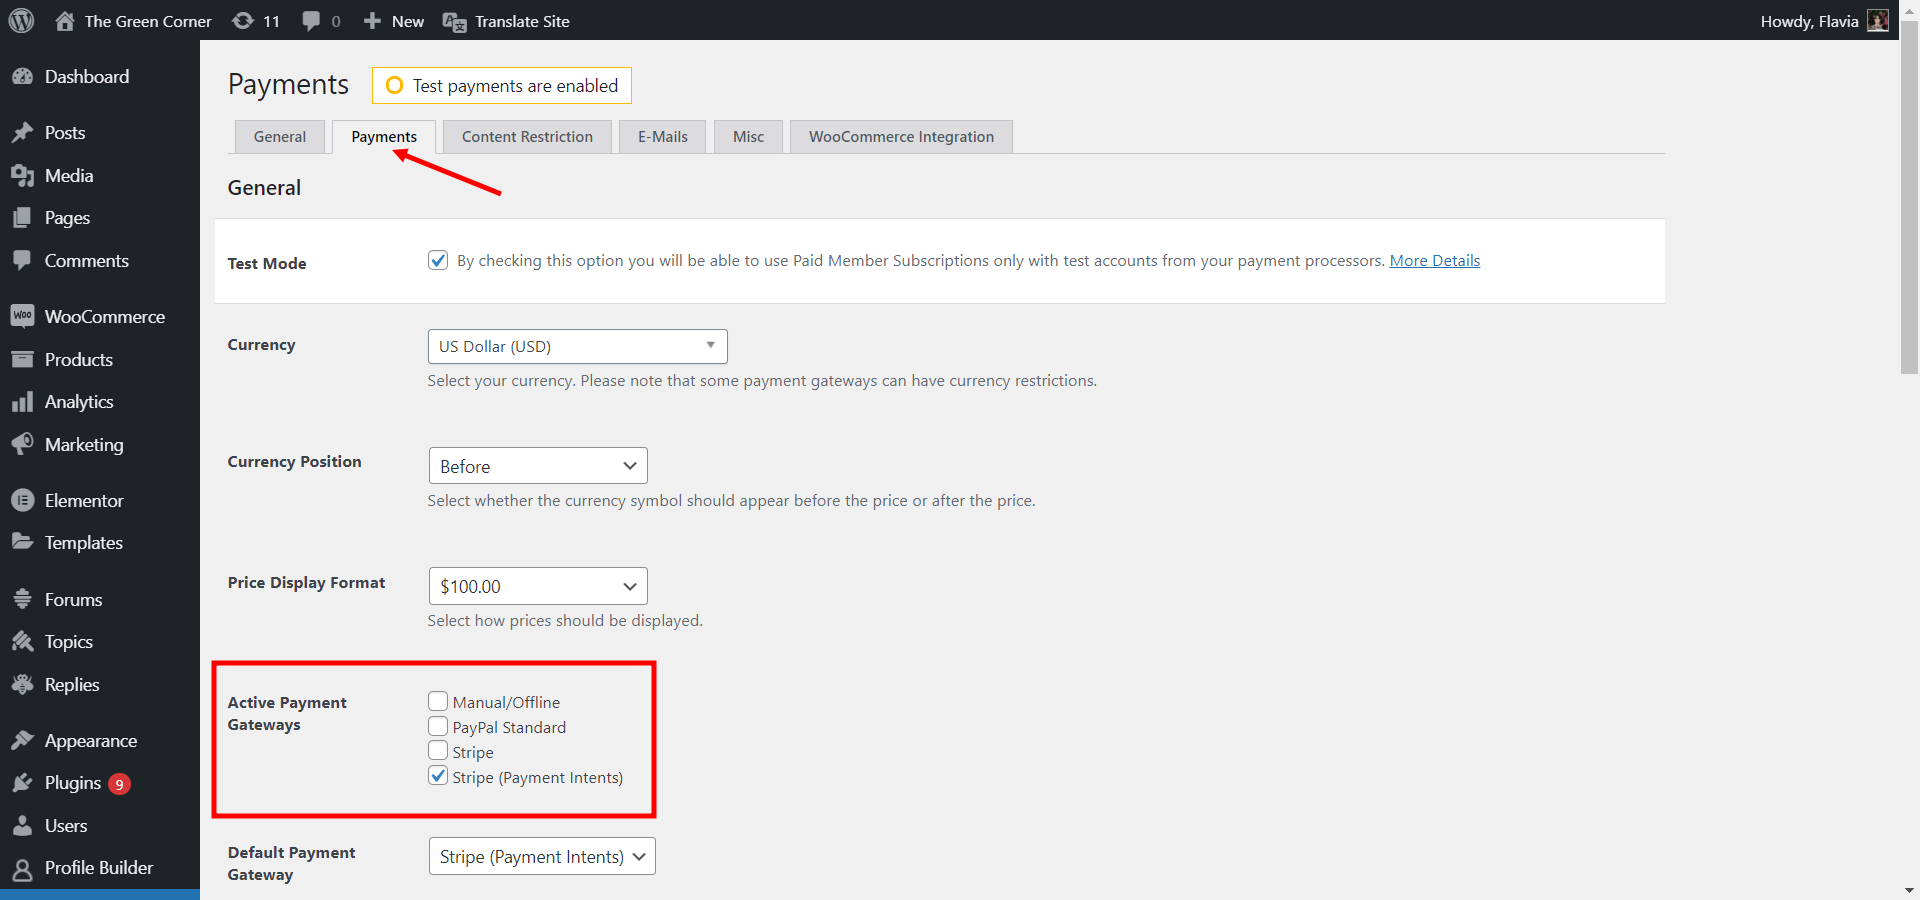Click the Elementor icon in sidebar

22,500
